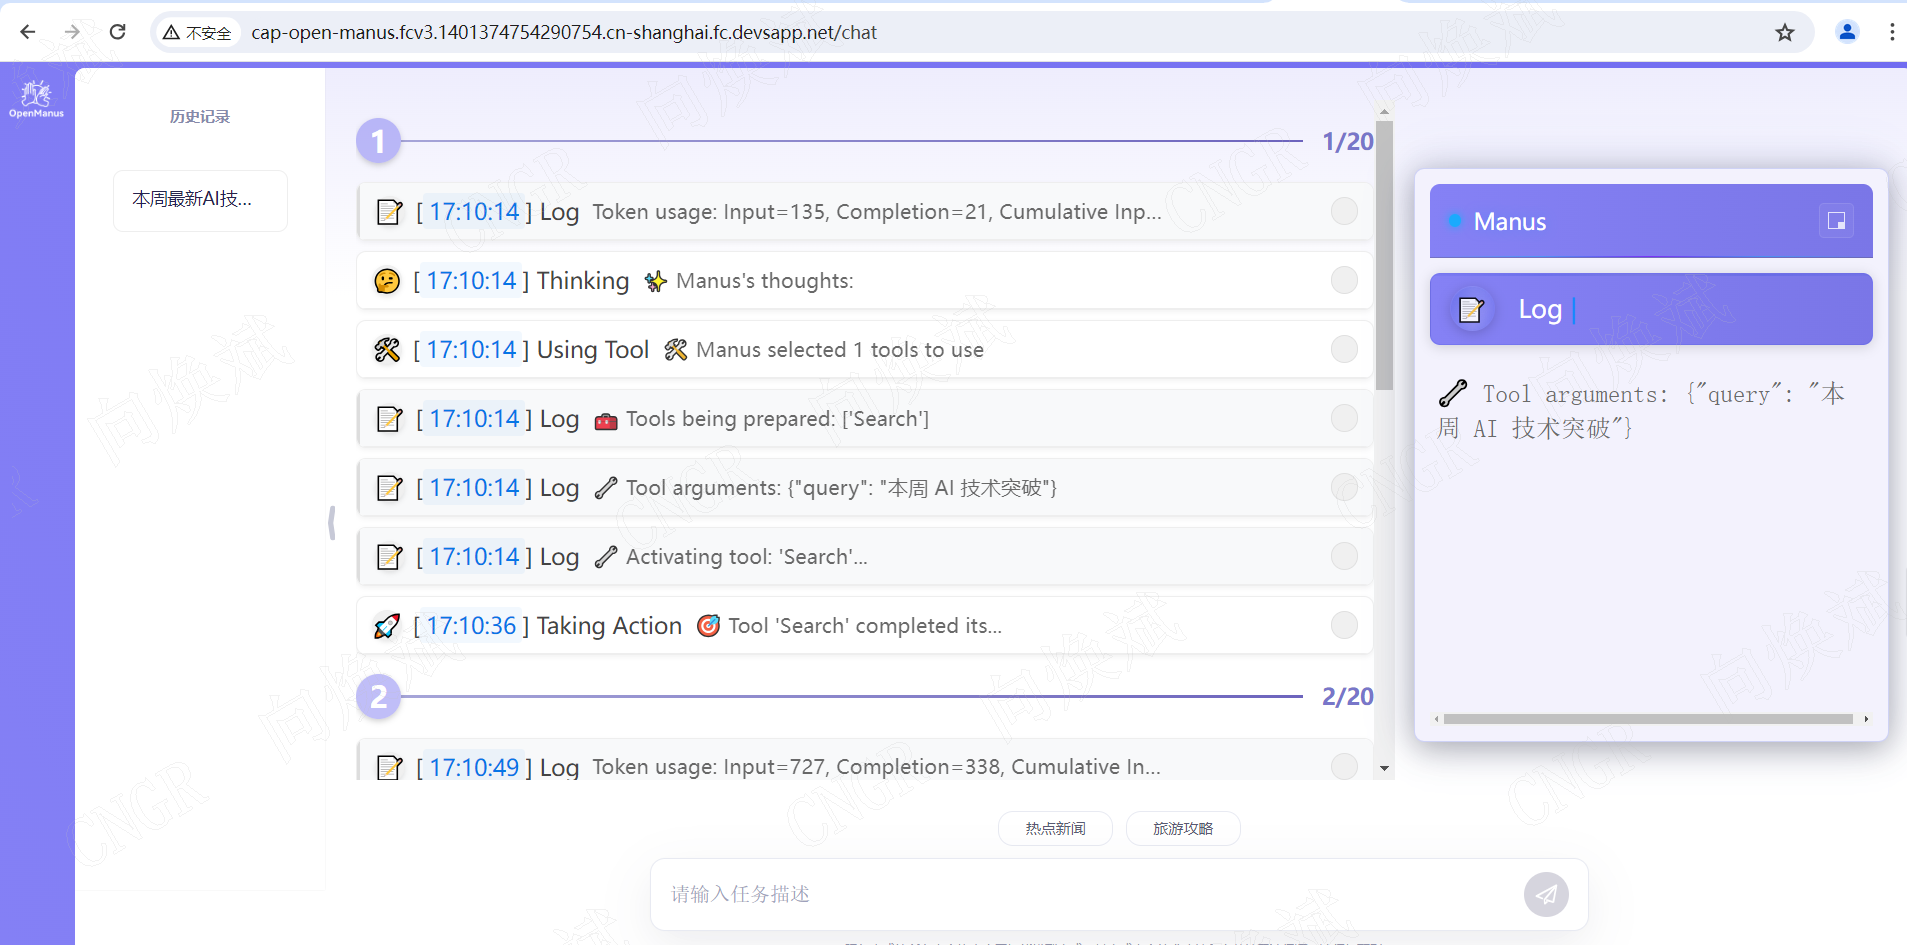This screenshot has height=945, width=1907.
Task: Click the send paper-plane button
Action: click(1546, 894)
